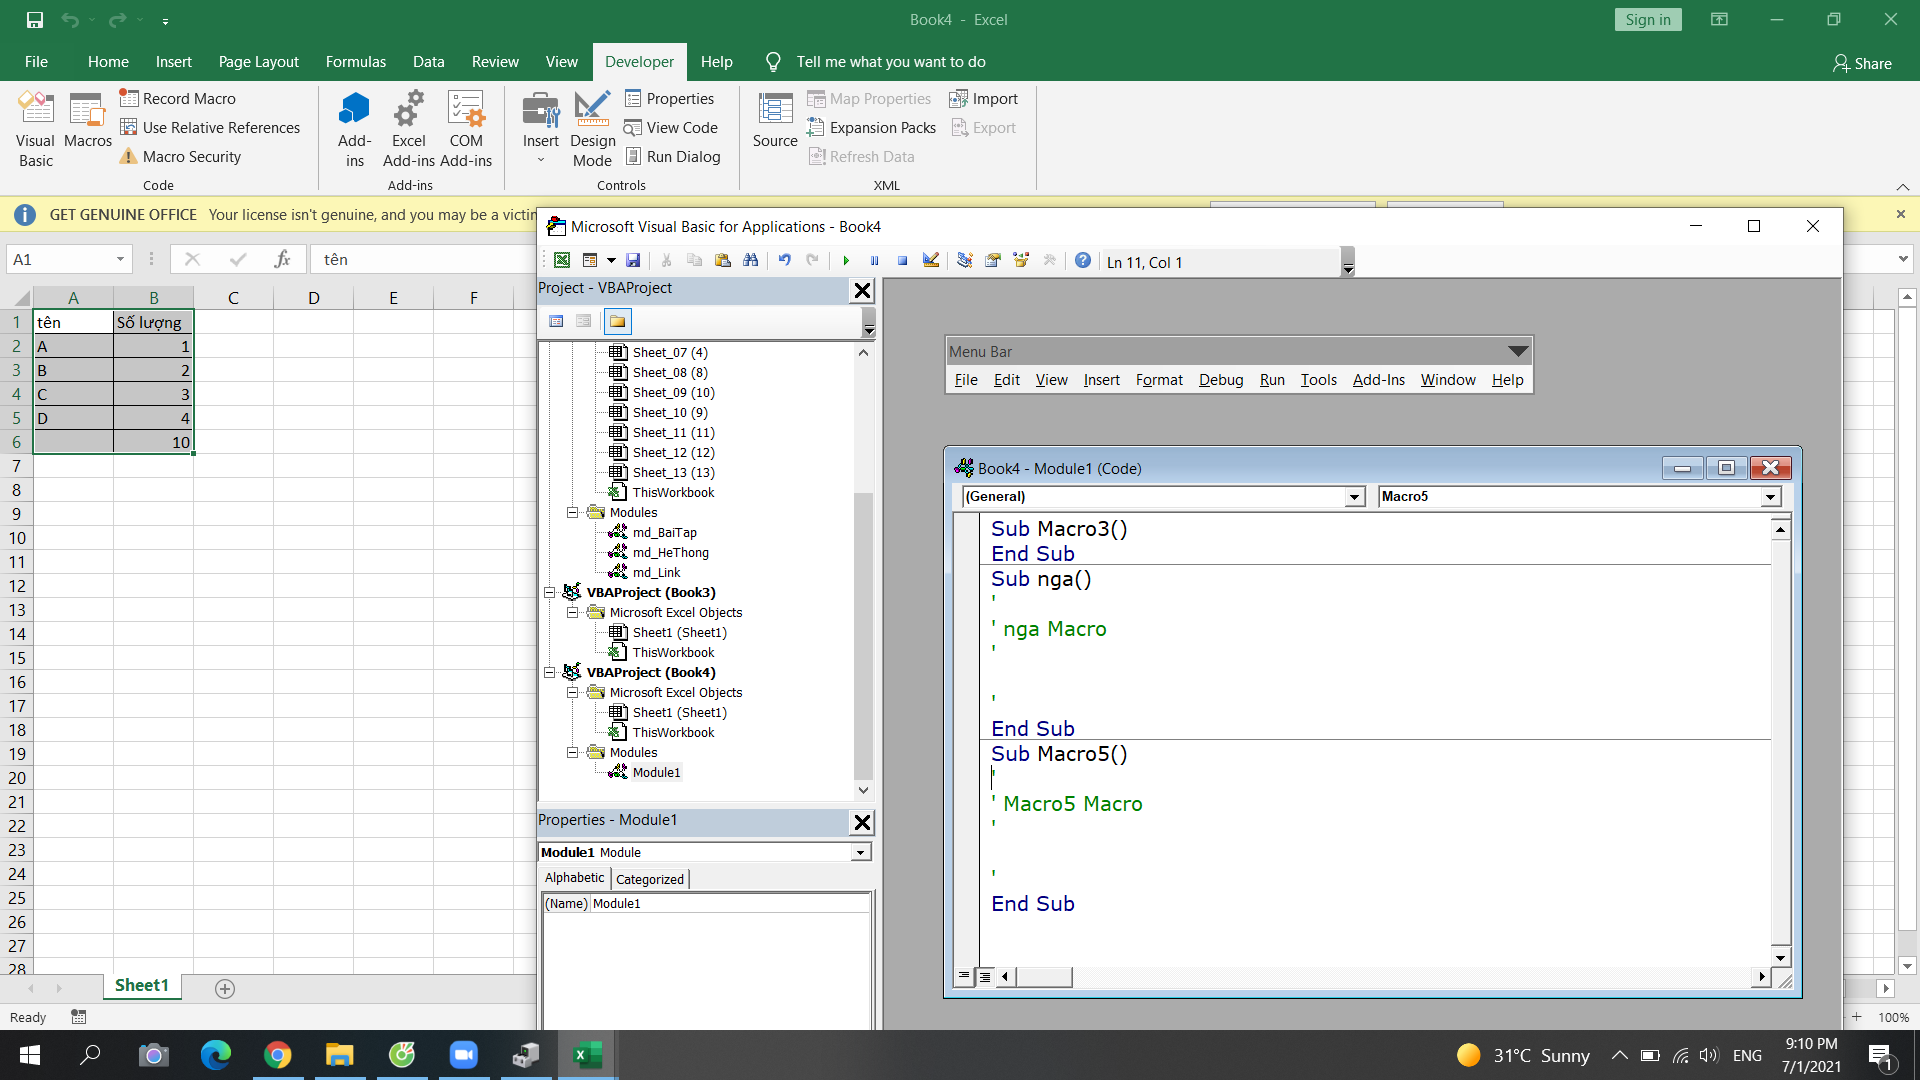Click View Microsoft Excel icon in VBA toolbar
Screen dimensions: 1920x1080
pos(562,260)
